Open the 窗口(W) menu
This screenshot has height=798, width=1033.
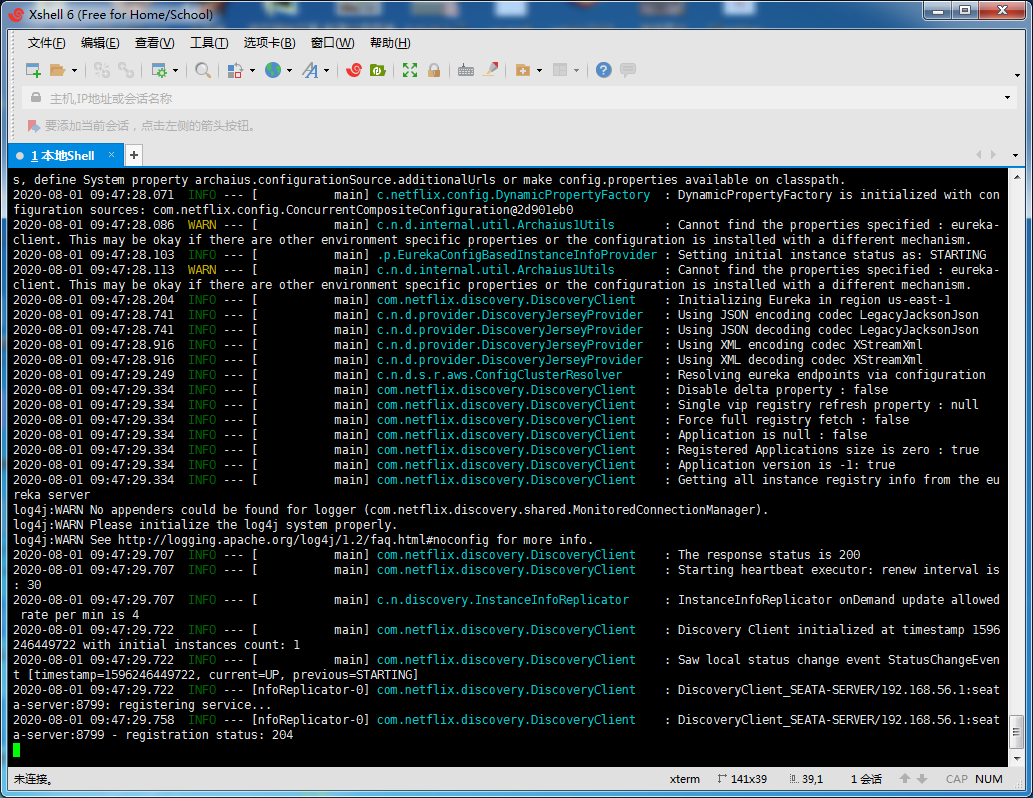click(333, 43)
